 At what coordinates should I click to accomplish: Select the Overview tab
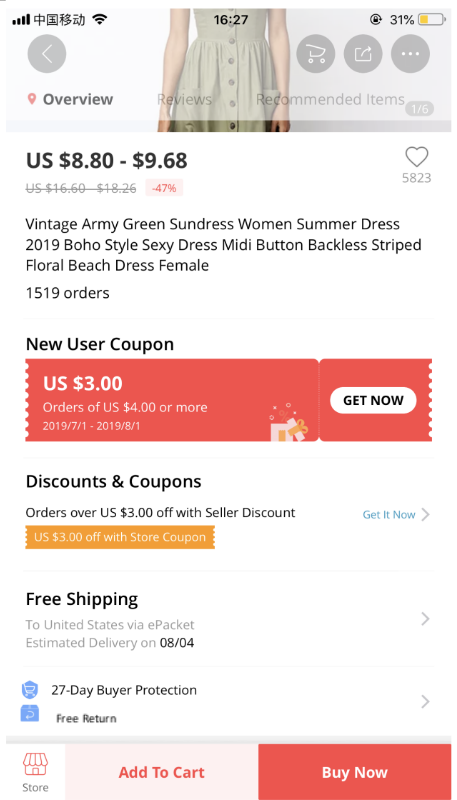pos(78,99)
